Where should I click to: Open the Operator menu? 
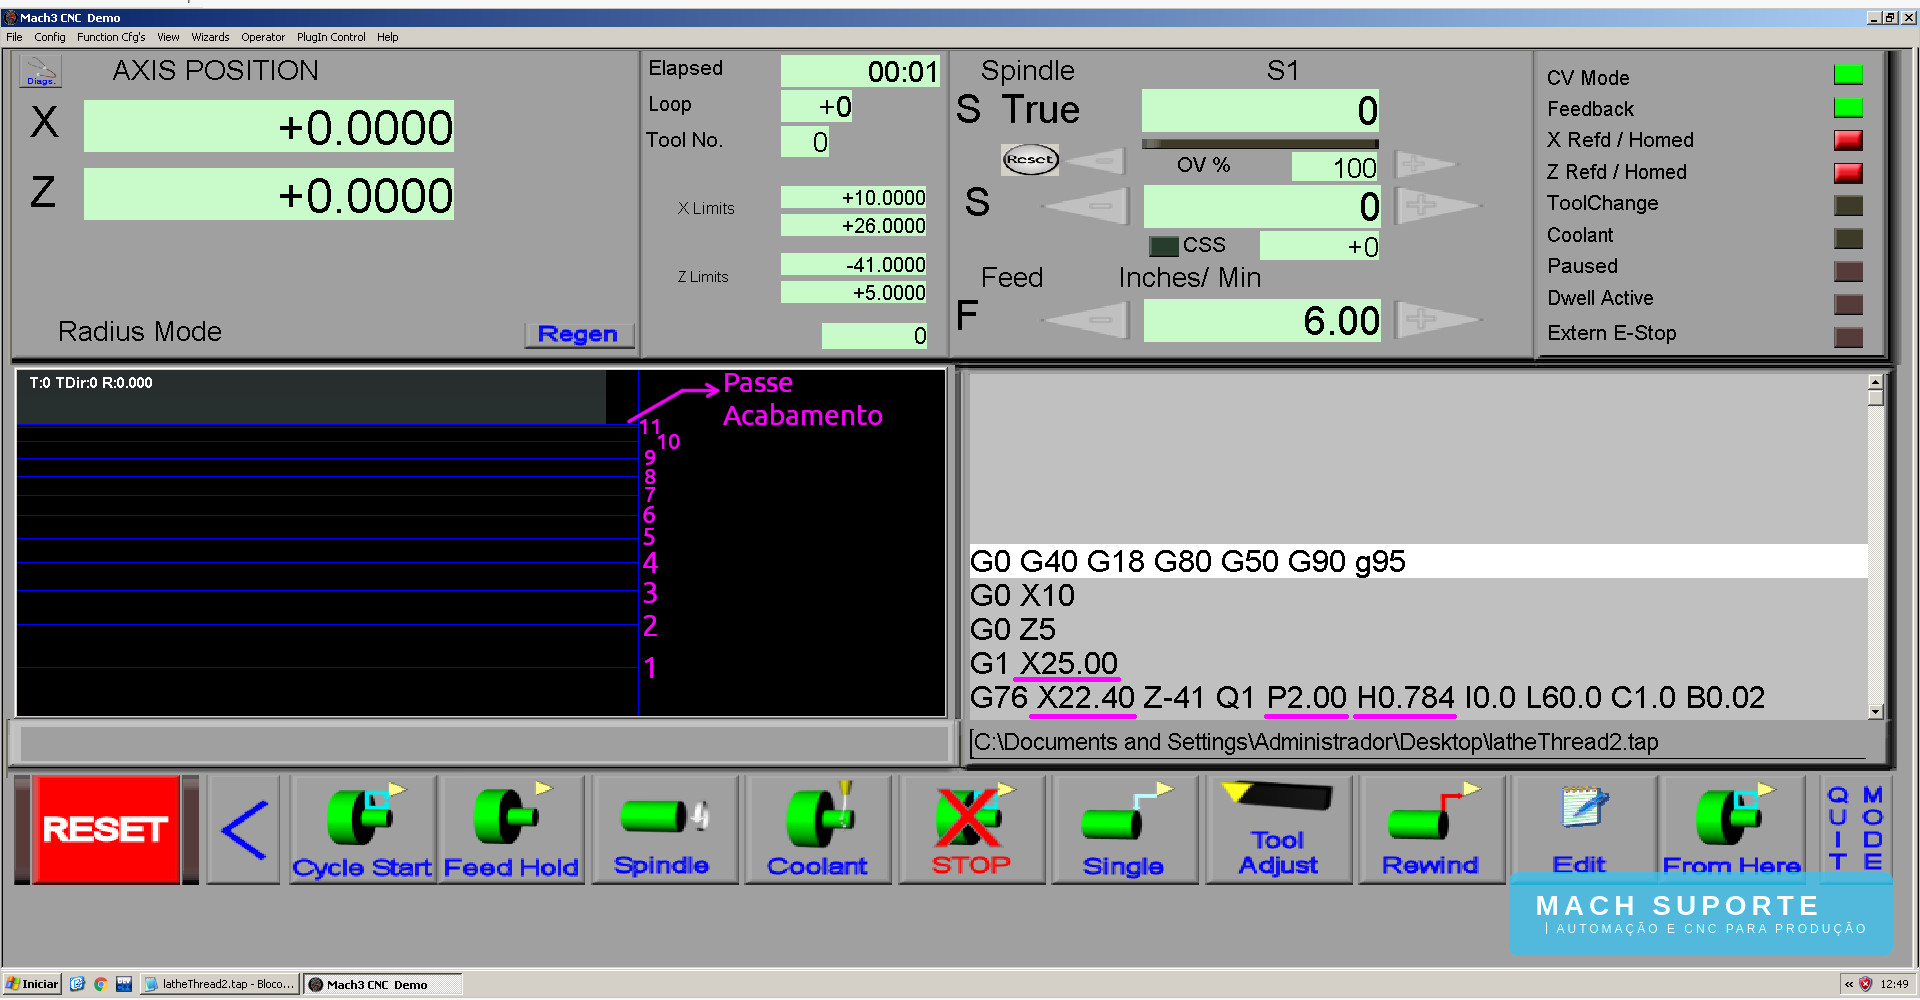click(x=263, y=37)
